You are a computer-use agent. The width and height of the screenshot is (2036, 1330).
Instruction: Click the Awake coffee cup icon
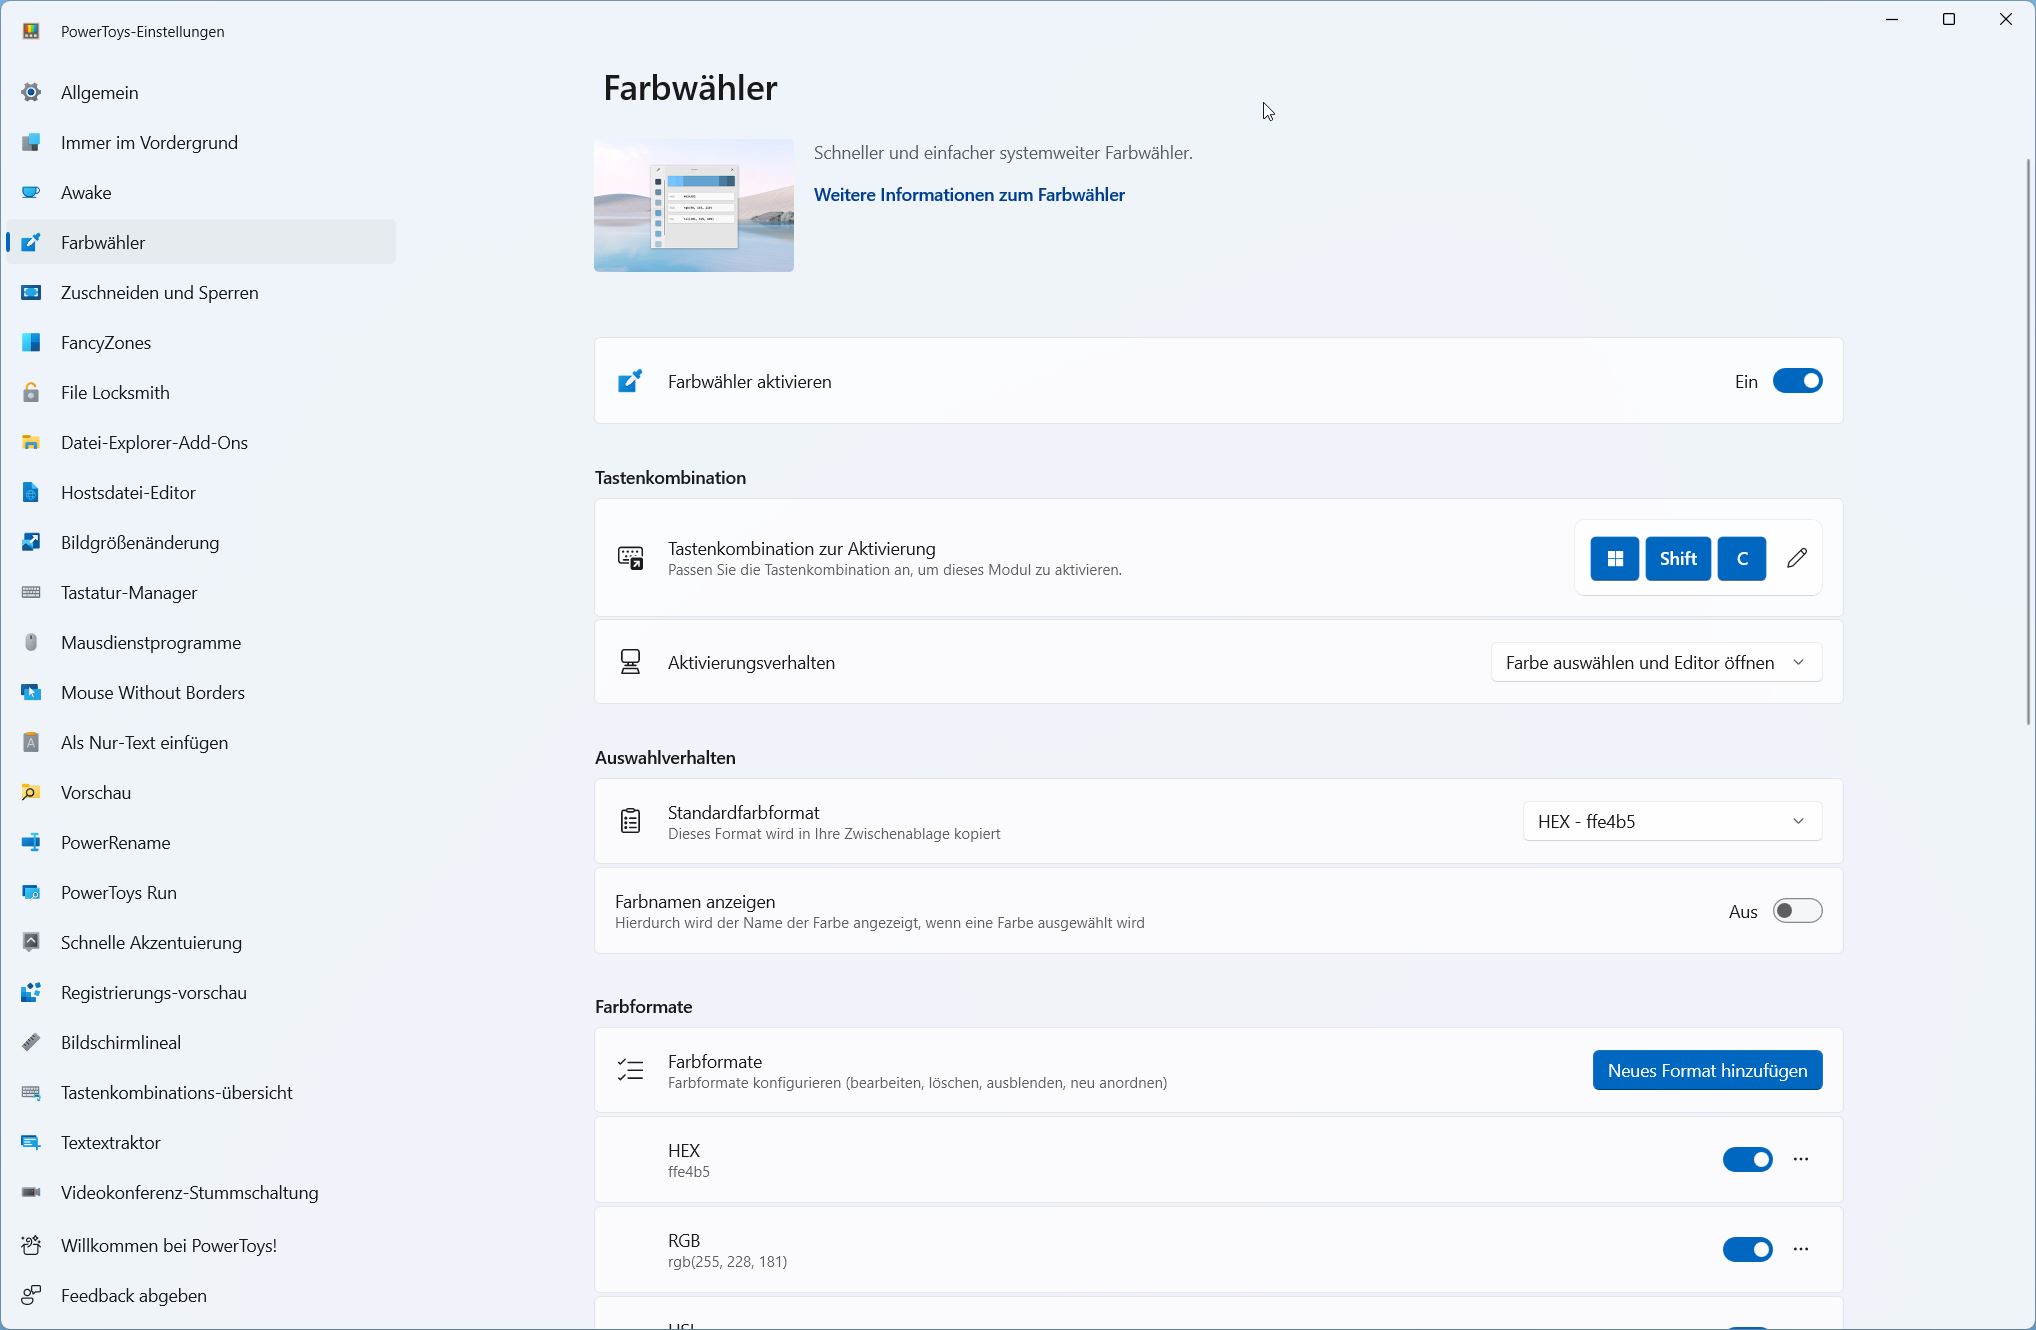31,193
